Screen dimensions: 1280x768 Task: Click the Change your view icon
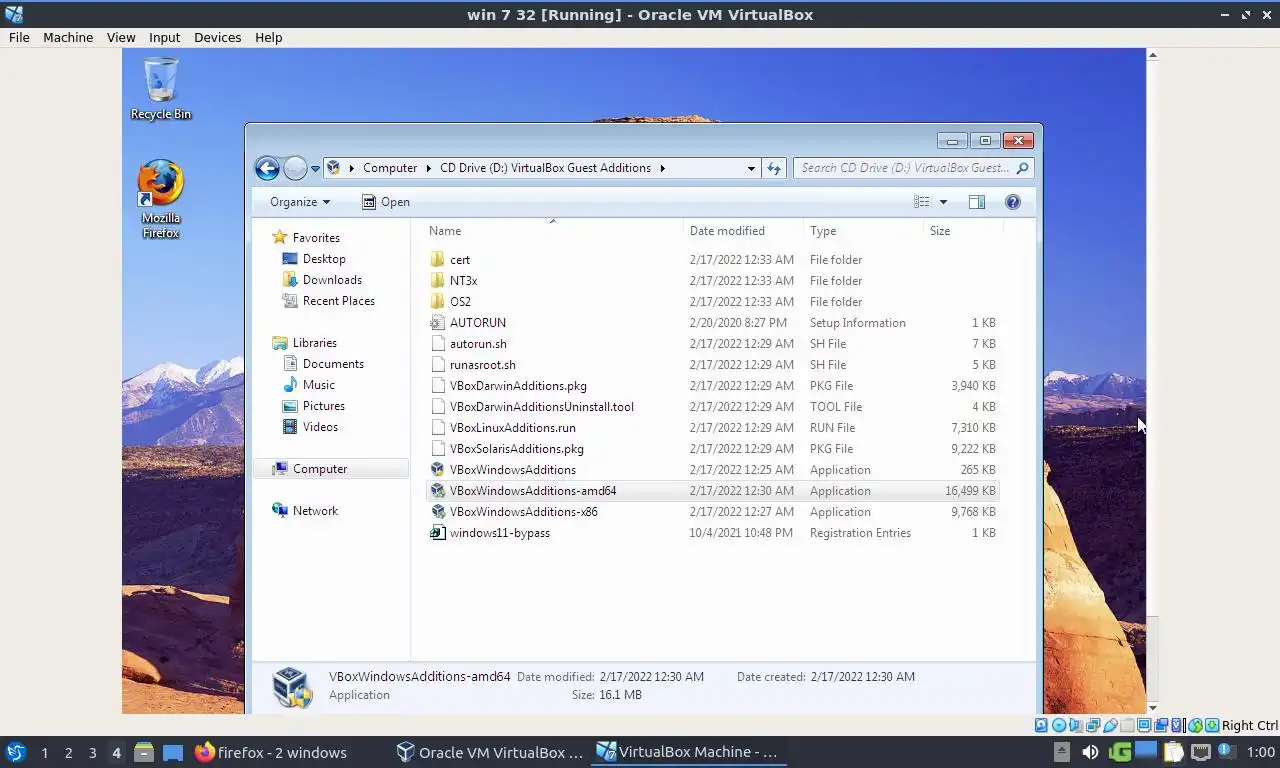(922, 202)
